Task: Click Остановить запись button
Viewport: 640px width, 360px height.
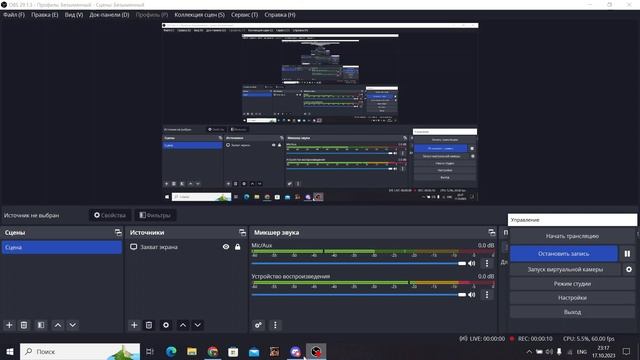Action: 564,253
